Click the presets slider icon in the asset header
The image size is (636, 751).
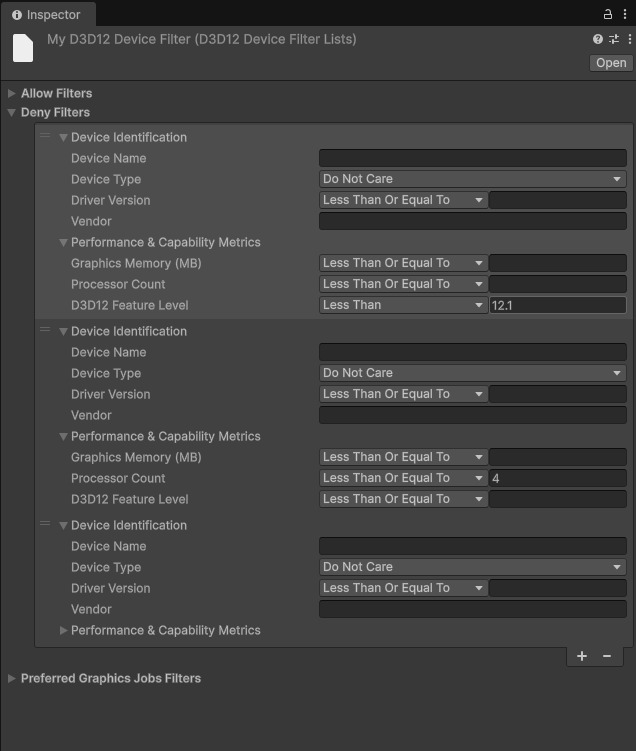click(x=613, y=40)
